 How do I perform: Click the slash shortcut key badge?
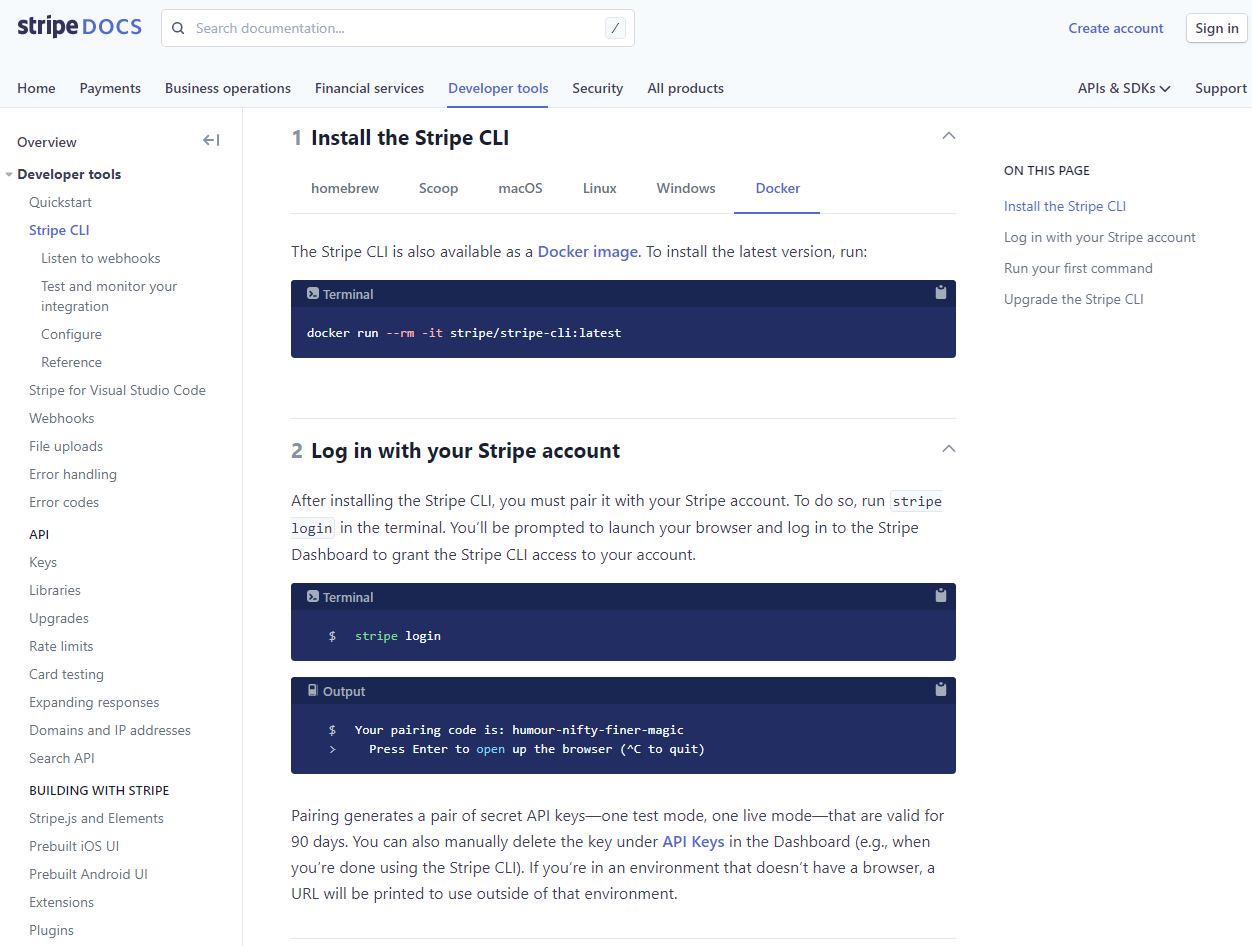615,28
